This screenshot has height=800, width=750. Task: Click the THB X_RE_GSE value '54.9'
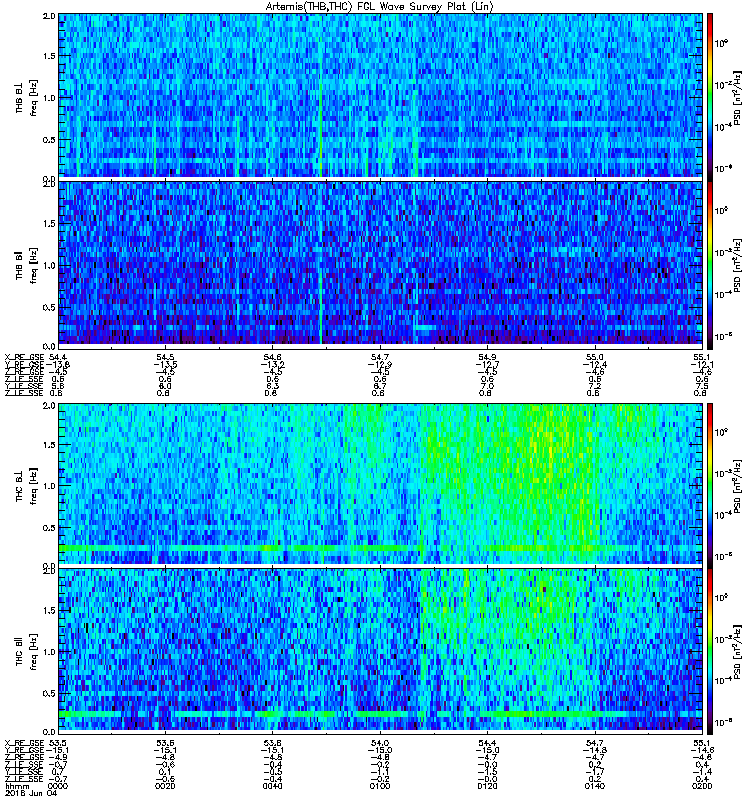click(x=487, y=357)
